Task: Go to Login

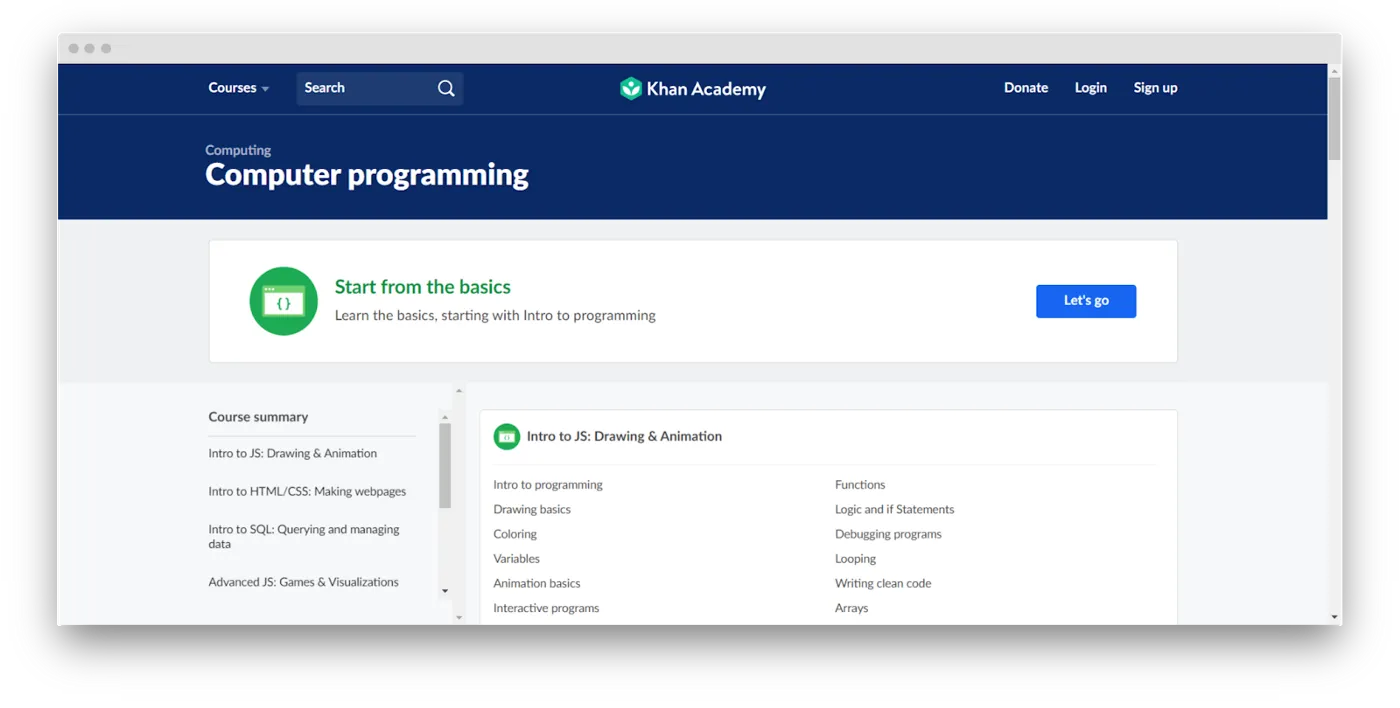Action: (1090, 88)
